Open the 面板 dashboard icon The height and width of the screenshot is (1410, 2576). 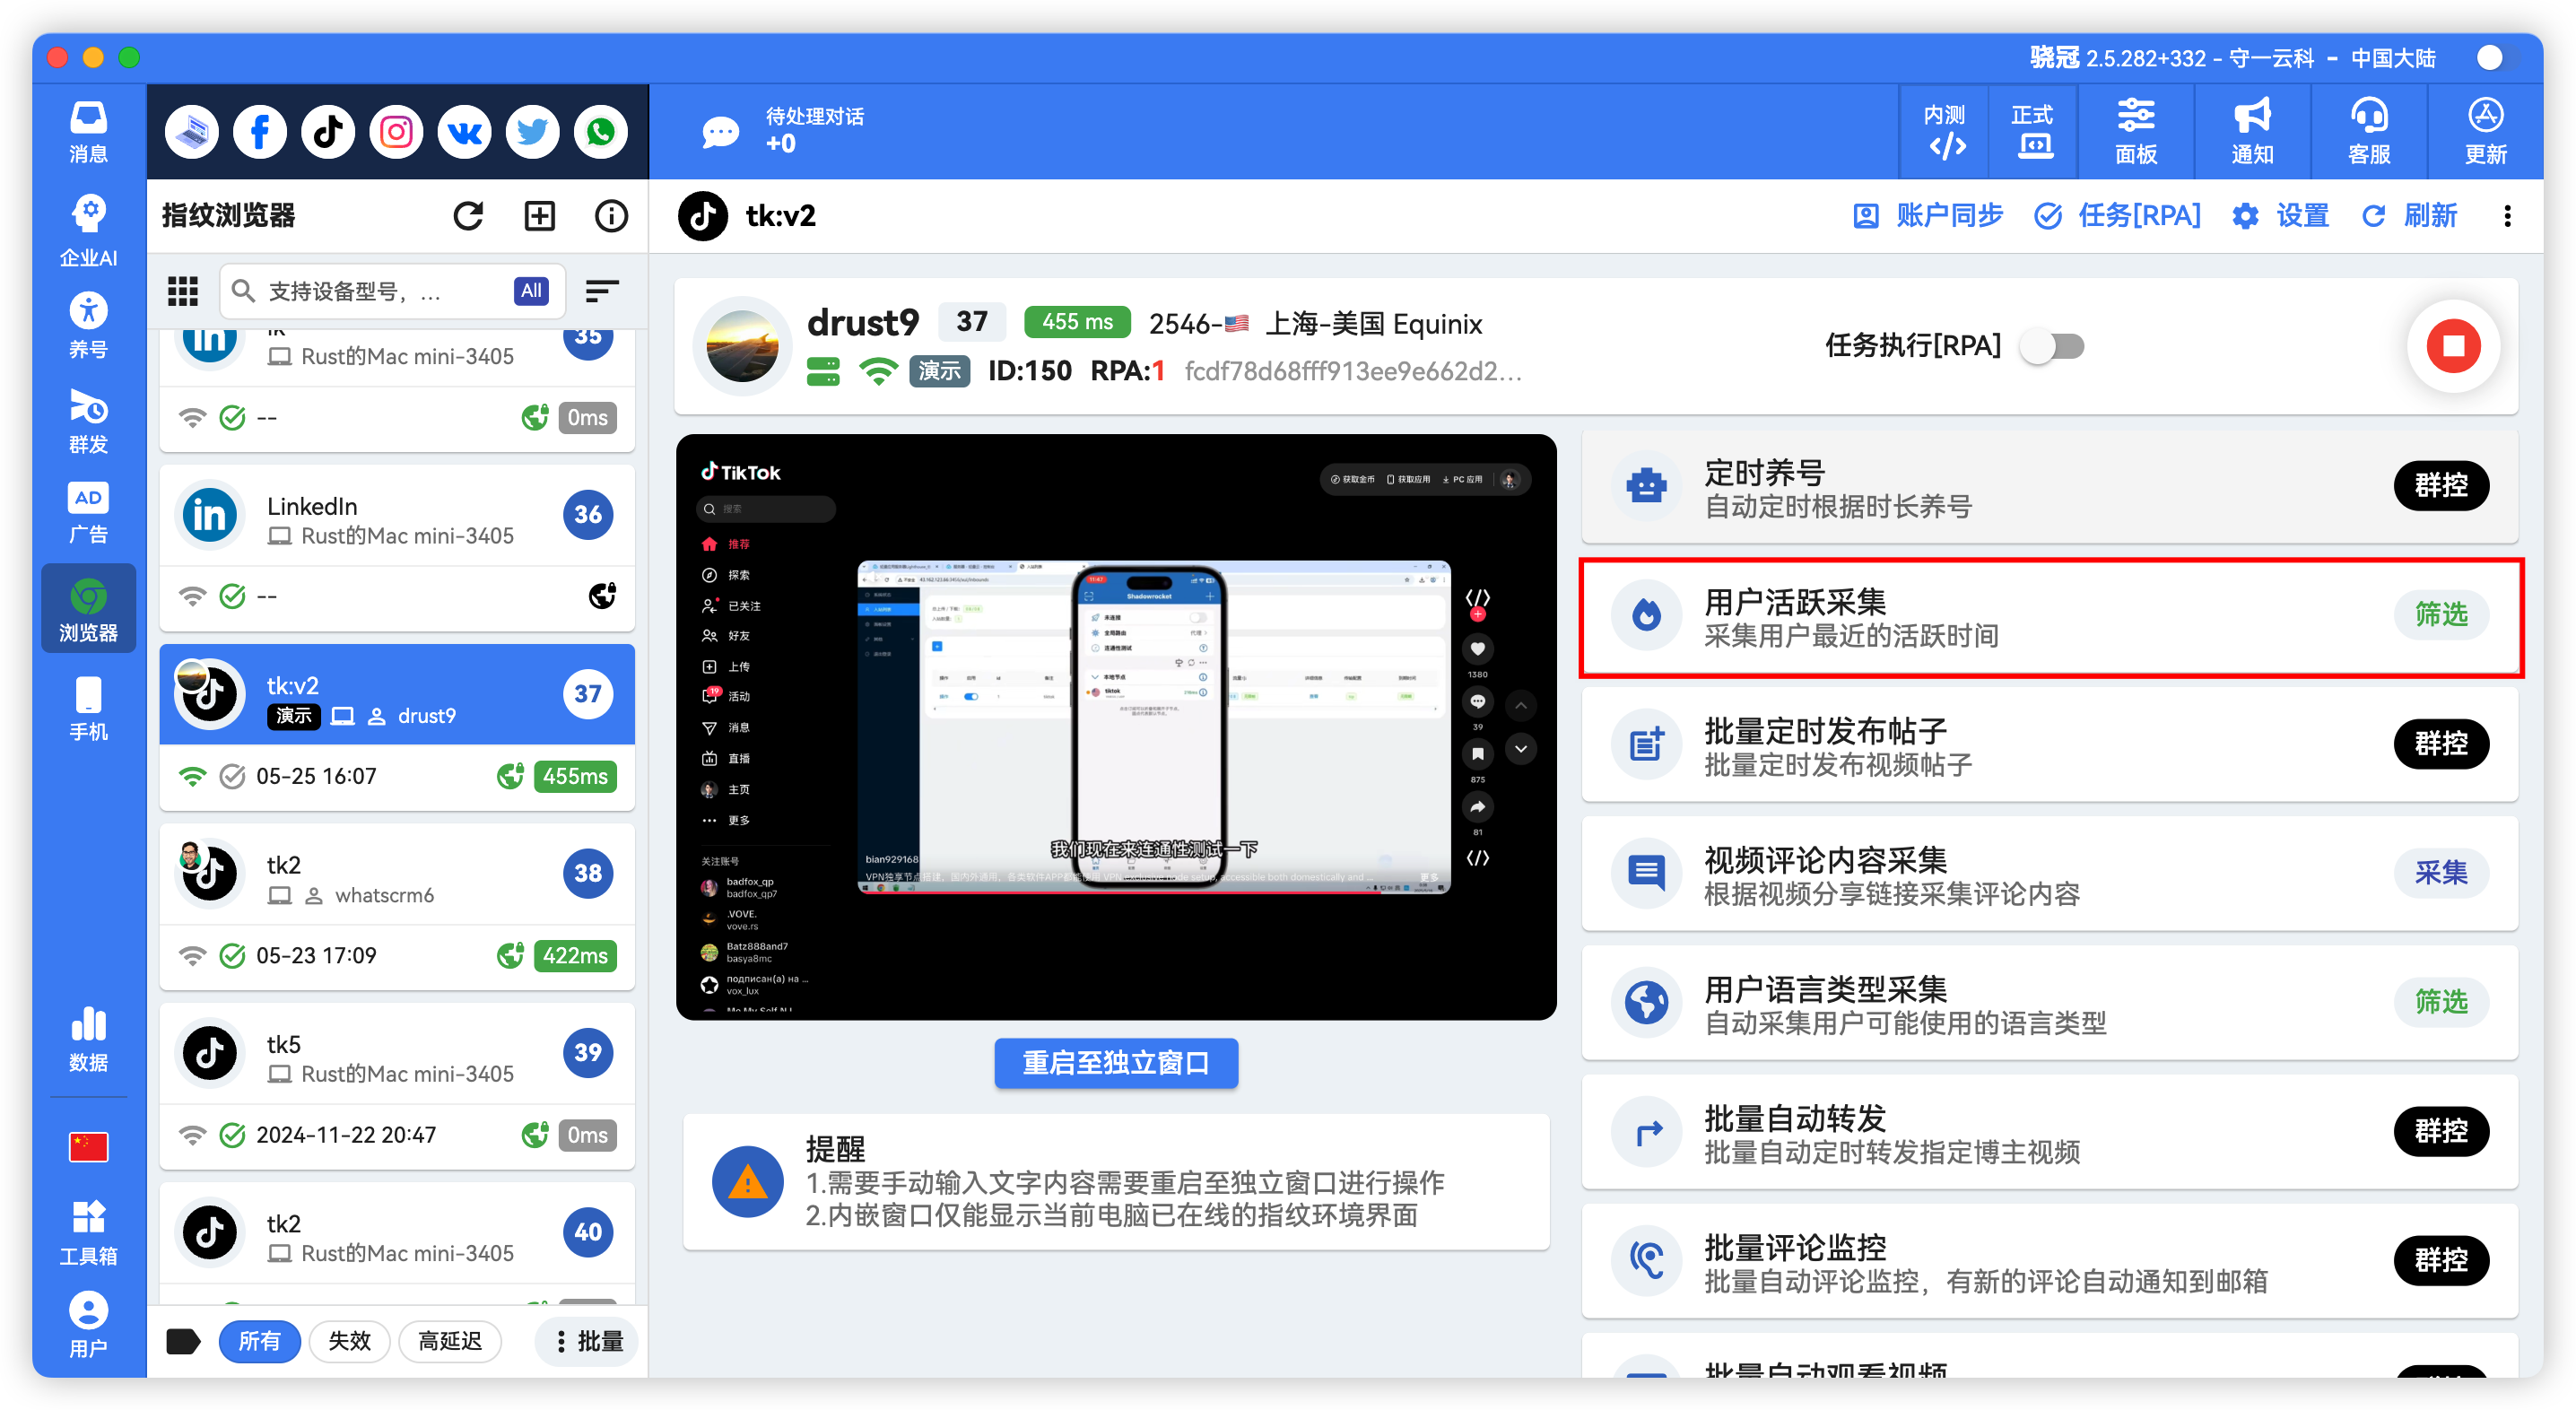(2136, 131)
